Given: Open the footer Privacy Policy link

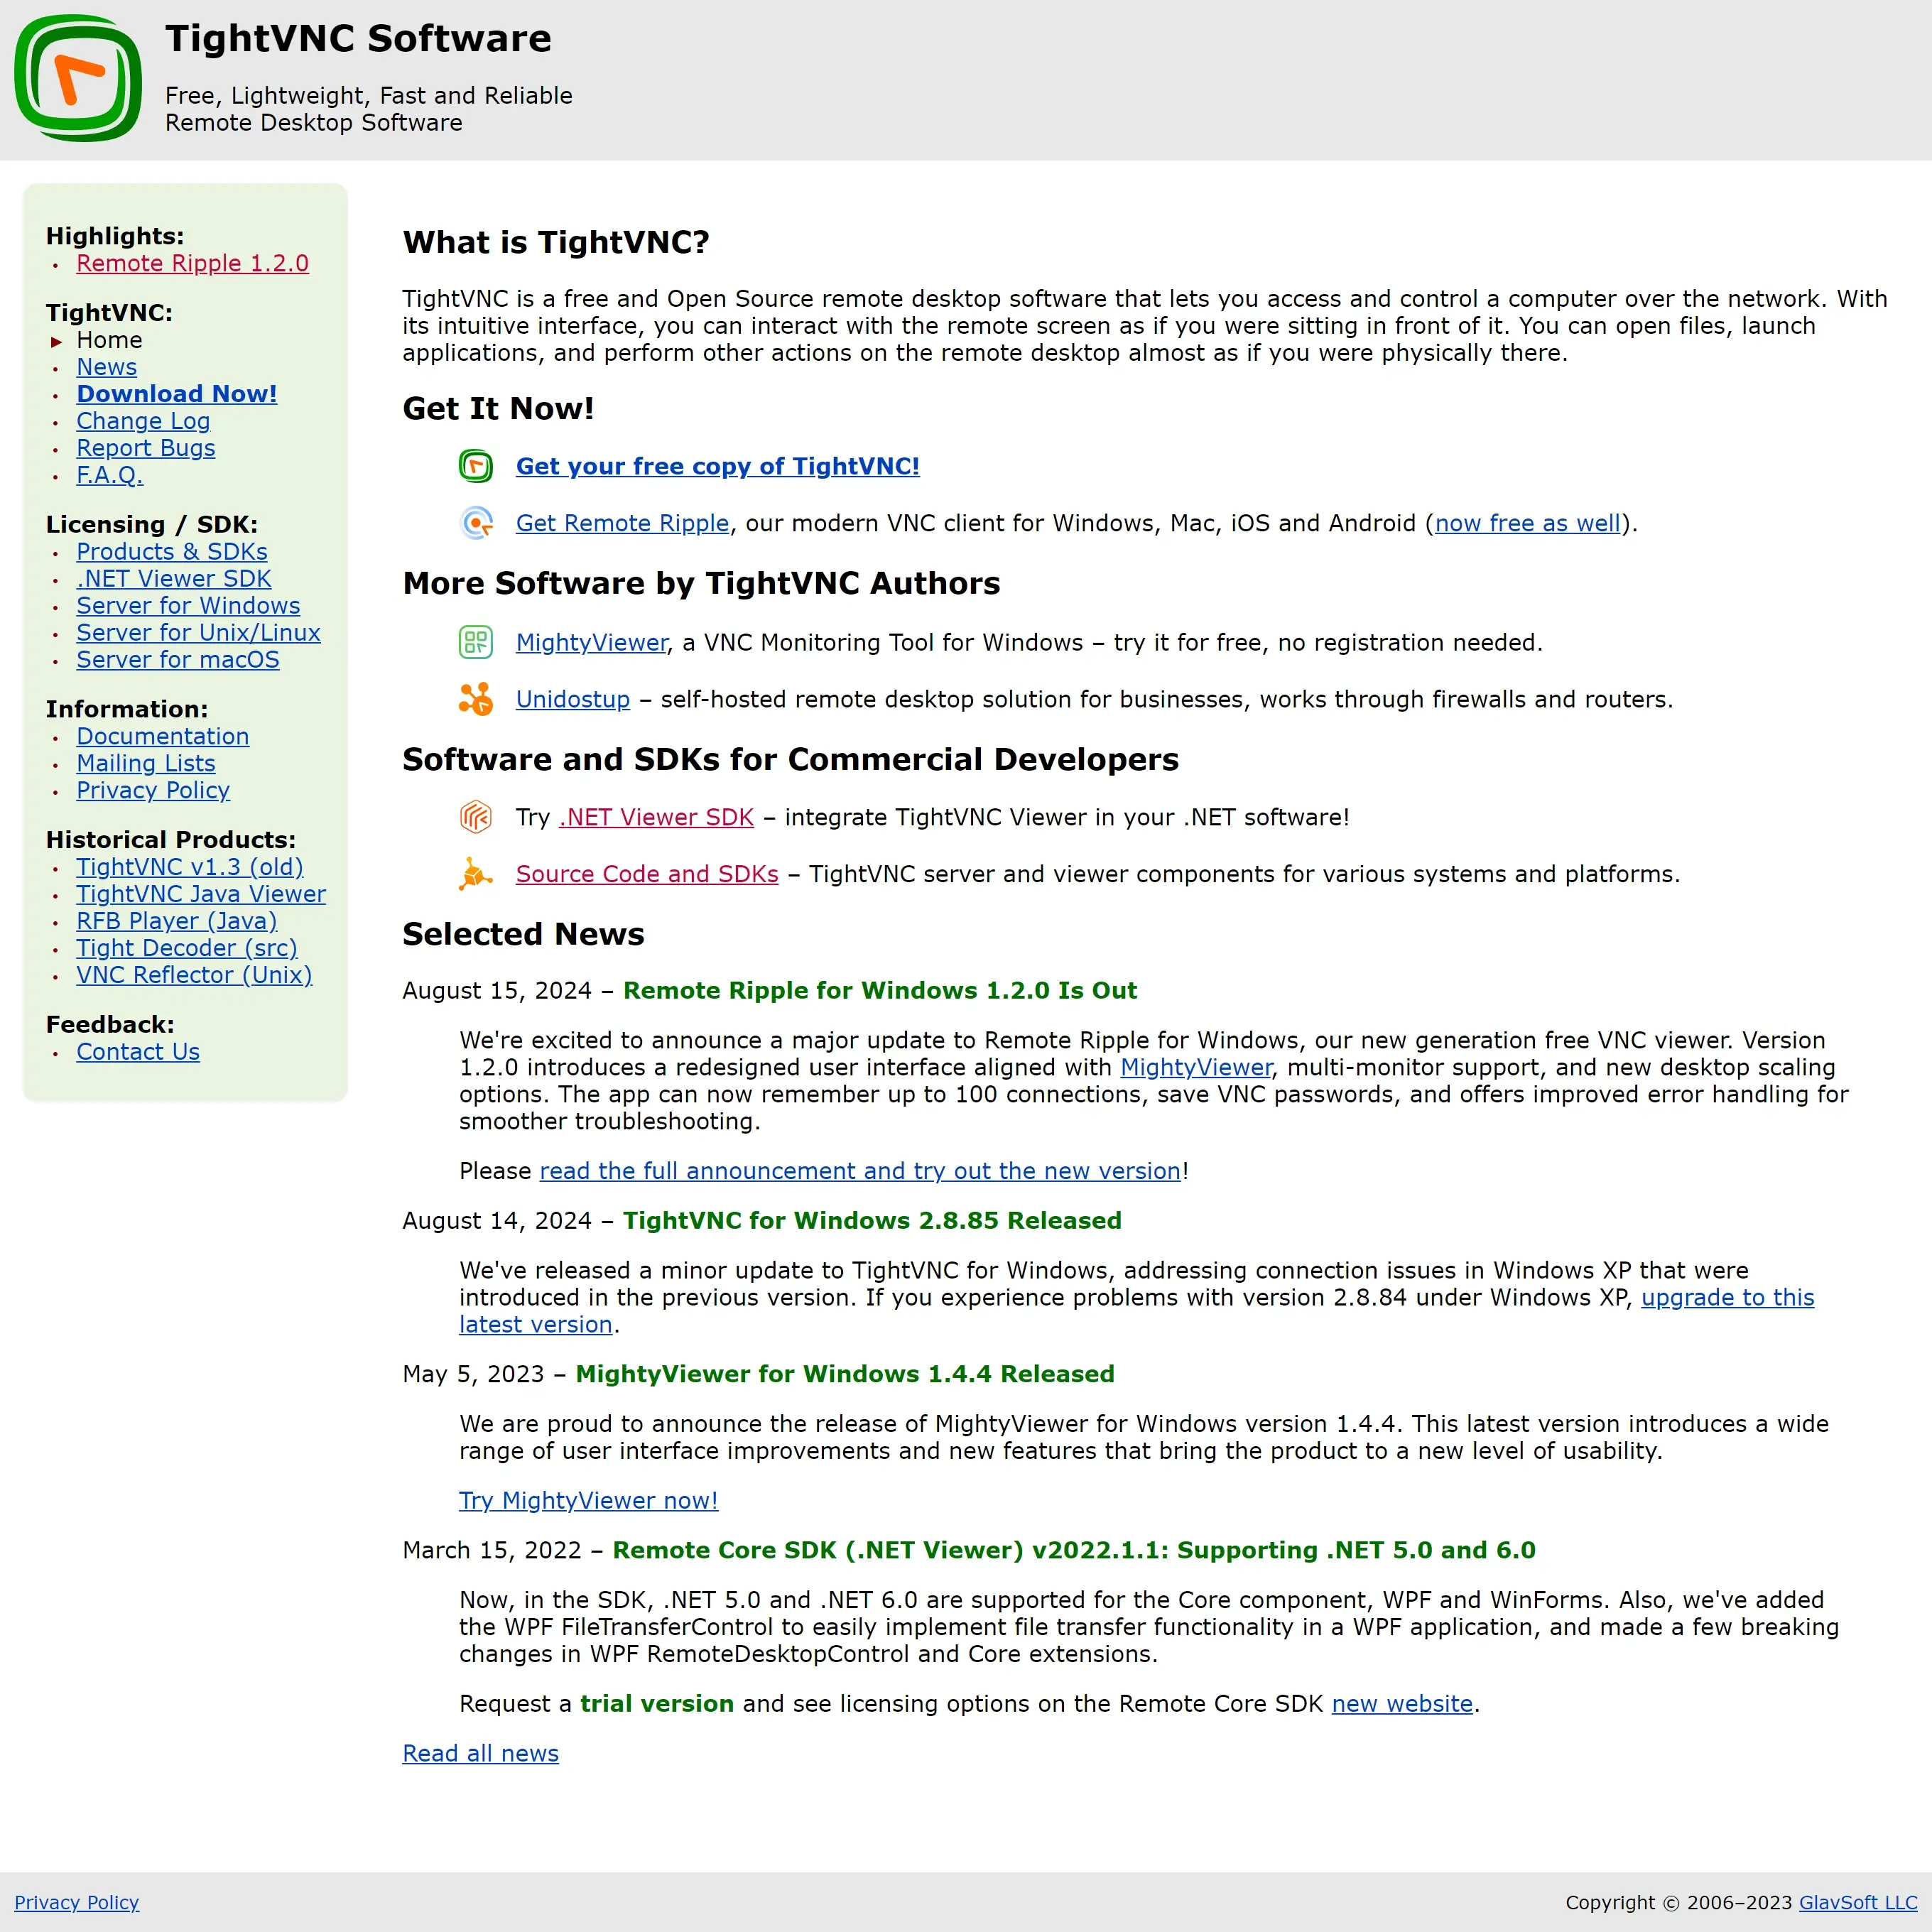Looking at the screenshot, I should 77,1902.
